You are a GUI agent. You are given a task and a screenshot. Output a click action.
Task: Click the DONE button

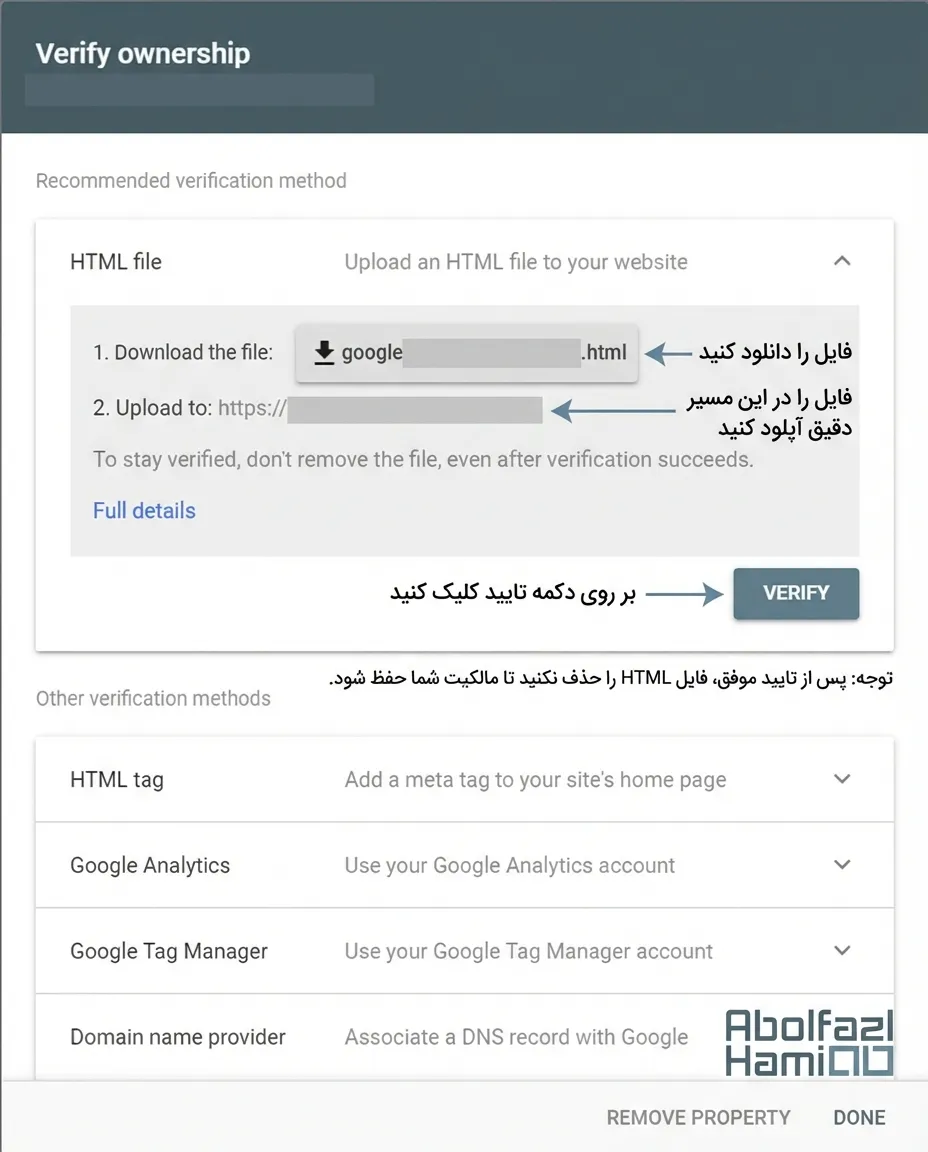pyautogui.click(x=859, y=1118)
